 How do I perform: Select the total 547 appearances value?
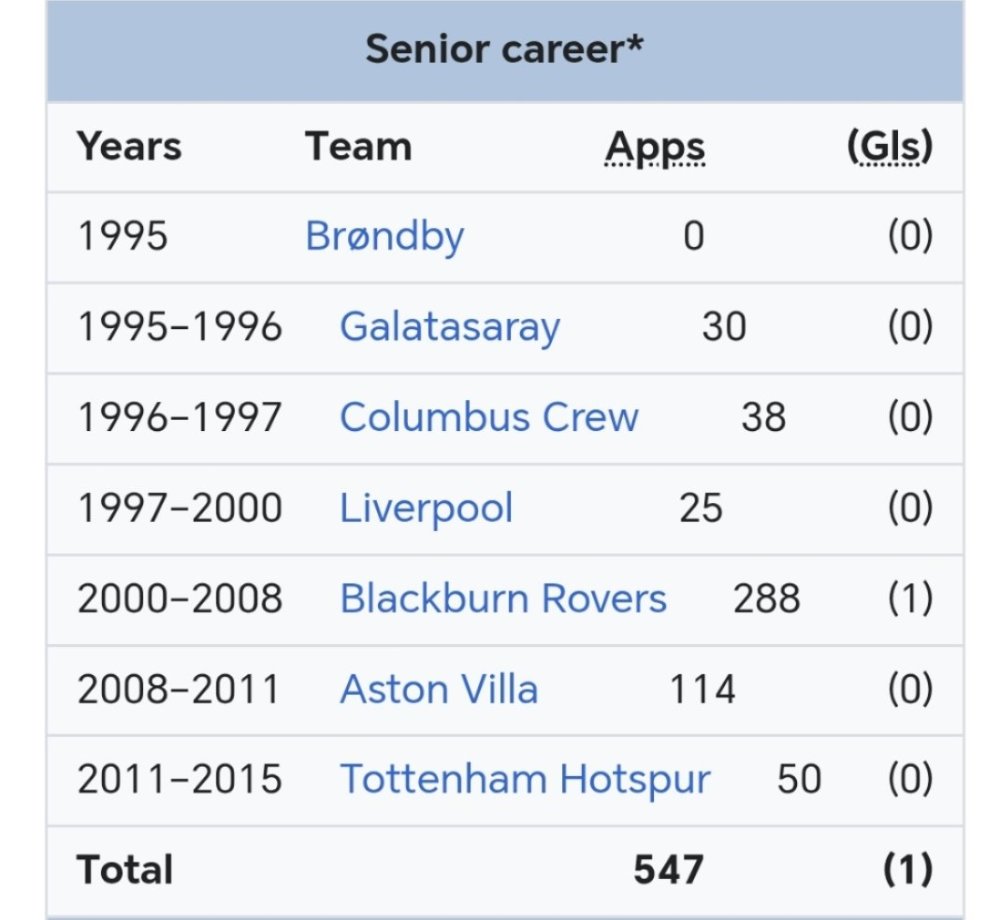[x=668, y=870]
